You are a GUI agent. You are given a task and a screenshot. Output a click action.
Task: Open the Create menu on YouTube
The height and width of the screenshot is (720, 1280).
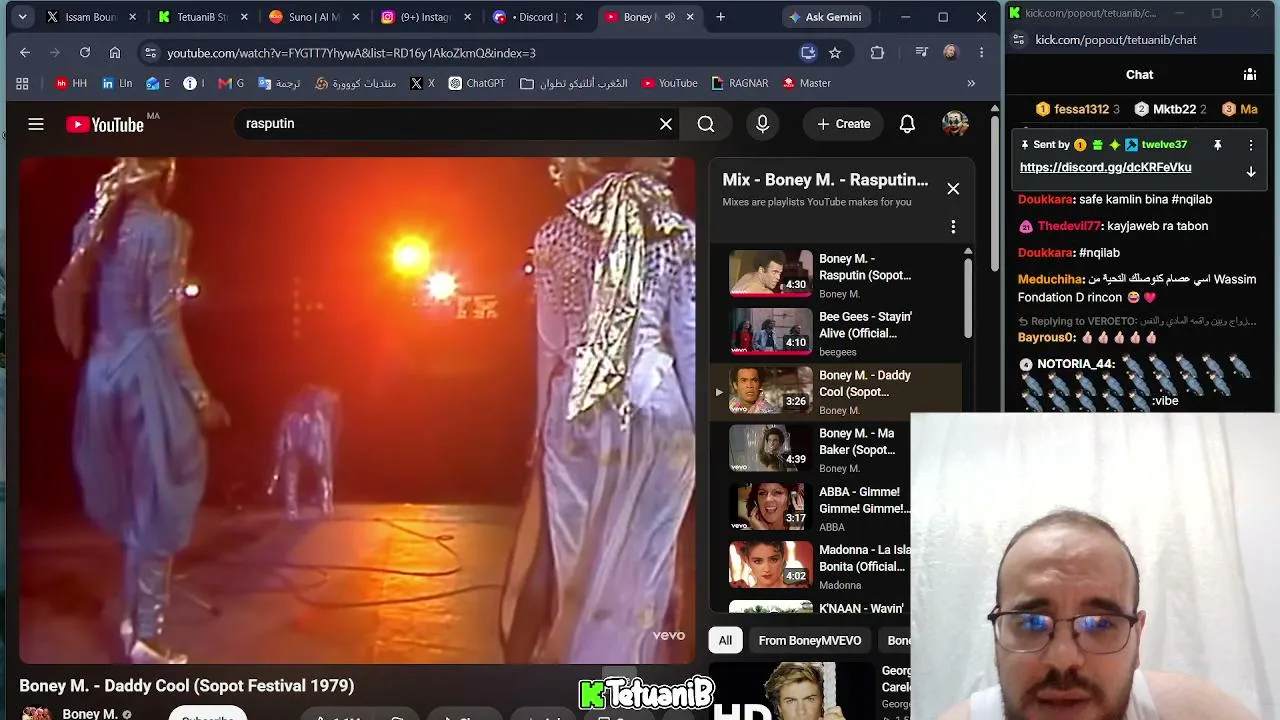843,124
